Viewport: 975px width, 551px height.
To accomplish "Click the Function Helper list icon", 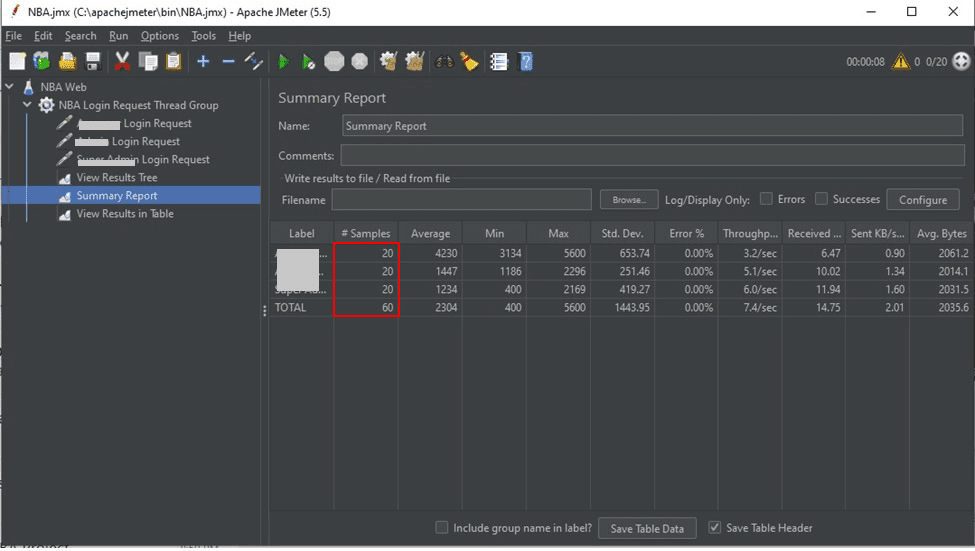I will tap(499, 62).
